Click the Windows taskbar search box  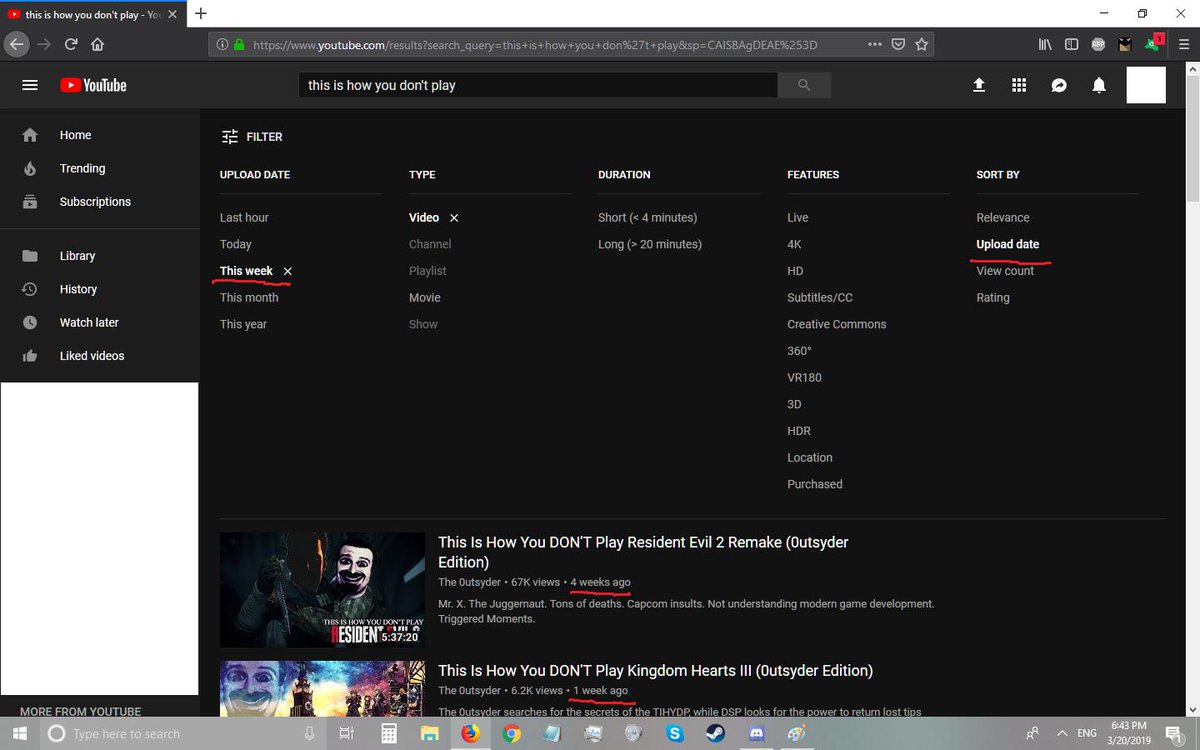coord(183,733)
